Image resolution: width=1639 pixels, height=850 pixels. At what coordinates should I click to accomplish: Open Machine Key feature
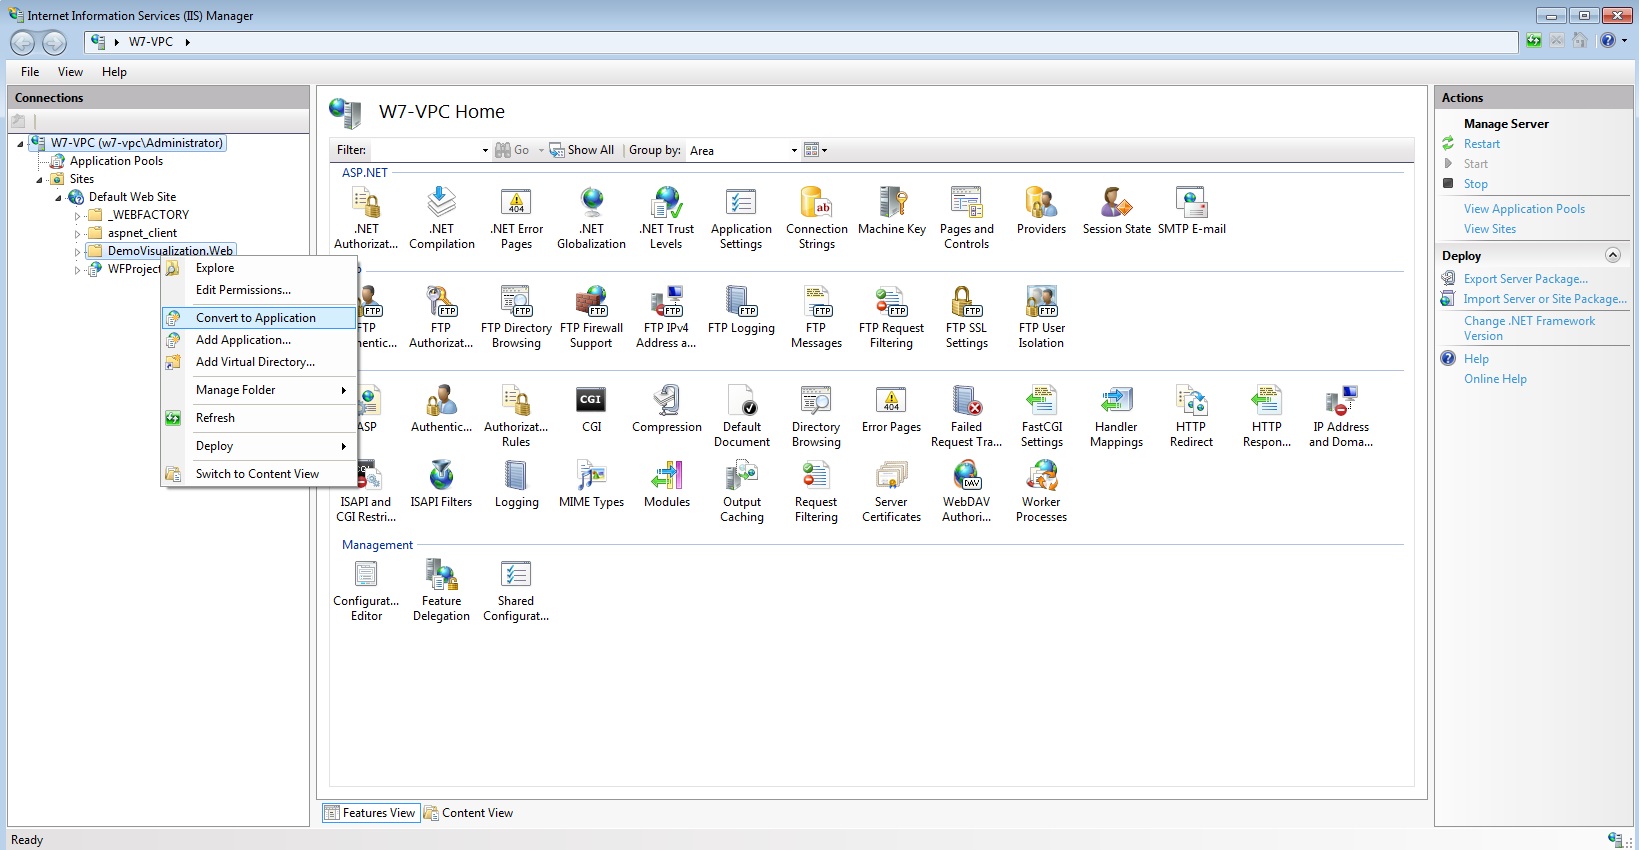(x=892, y=211)
